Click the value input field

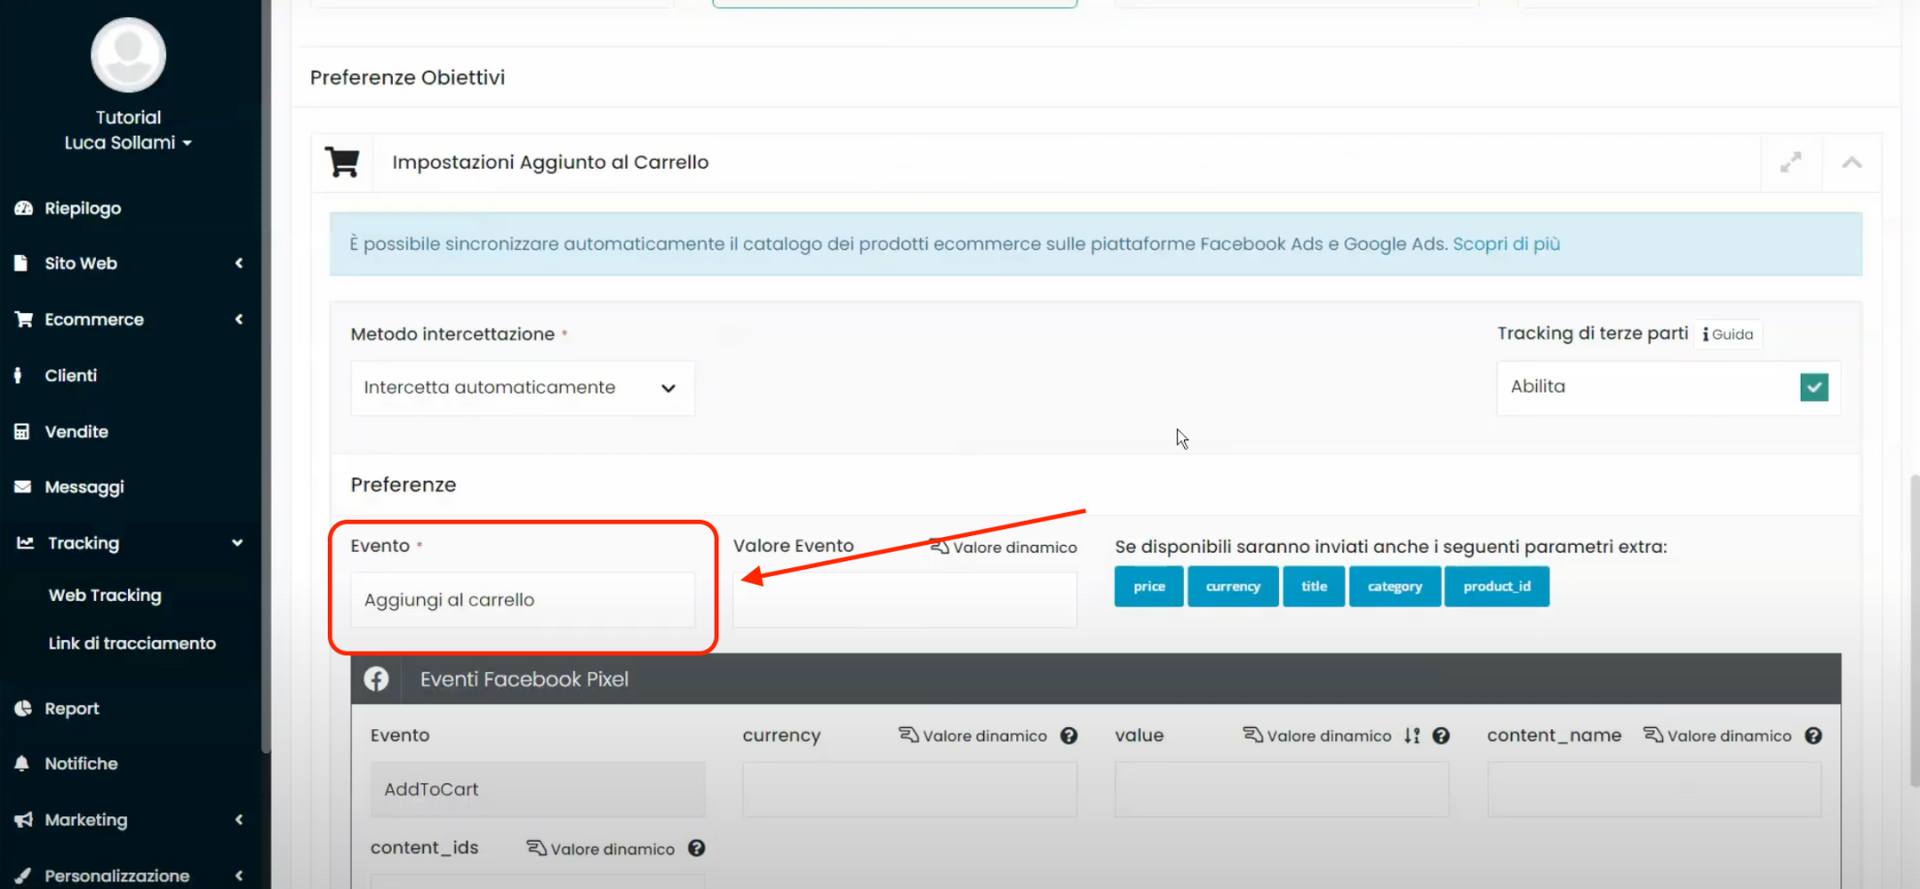tap(1282, 789)
